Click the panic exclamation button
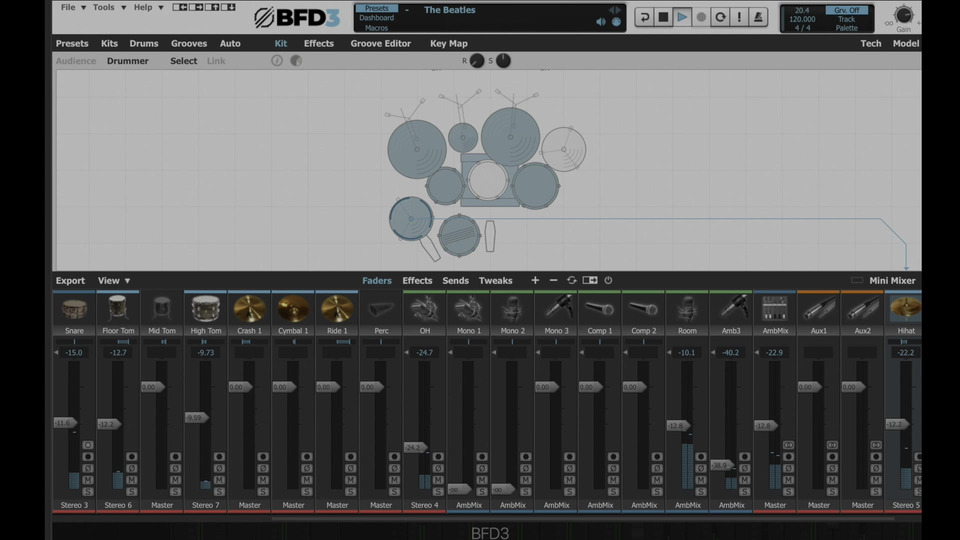Image resolution: width=960 pixels, height=540 pixels. coord(739,17)
